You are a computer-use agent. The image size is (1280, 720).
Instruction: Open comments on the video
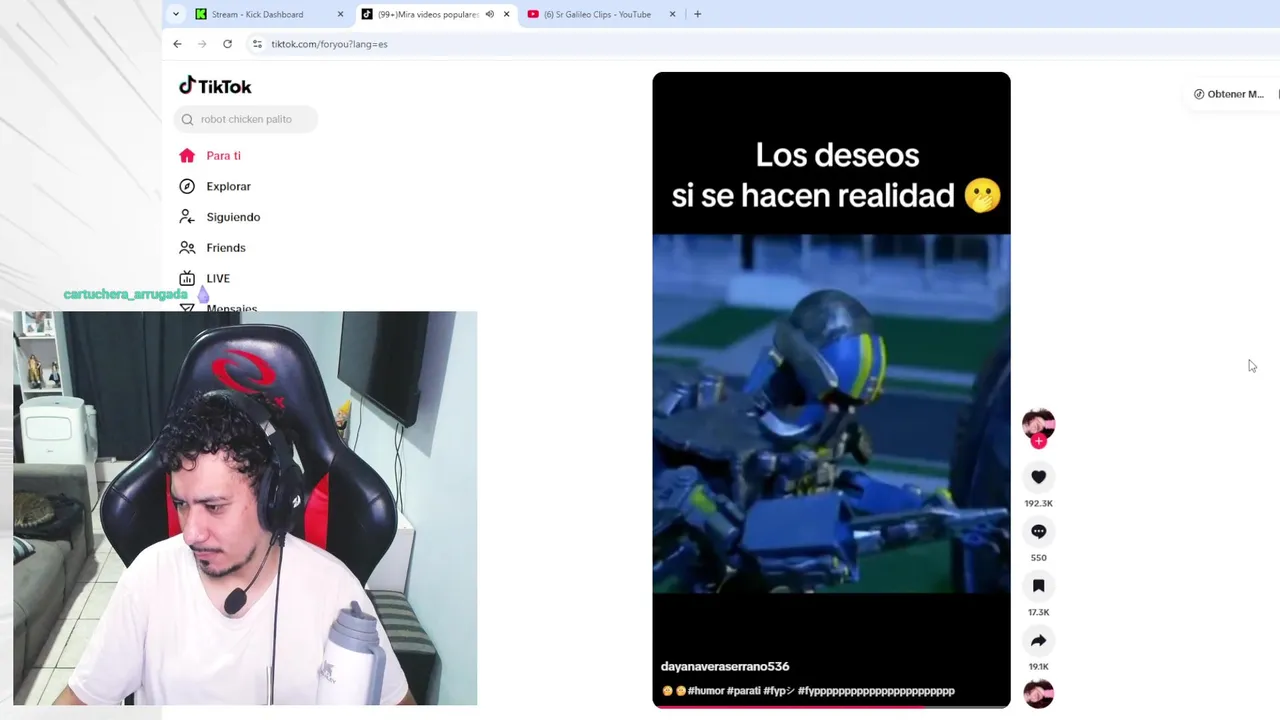point(1038,531)
